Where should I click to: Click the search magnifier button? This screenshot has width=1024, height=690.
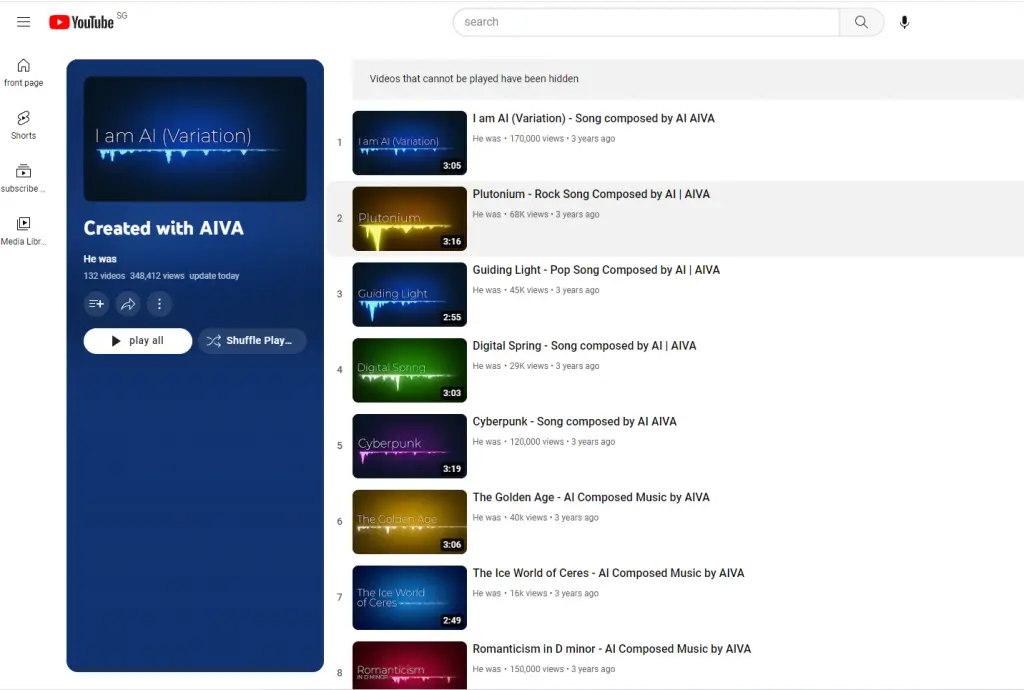pos(861,22)
